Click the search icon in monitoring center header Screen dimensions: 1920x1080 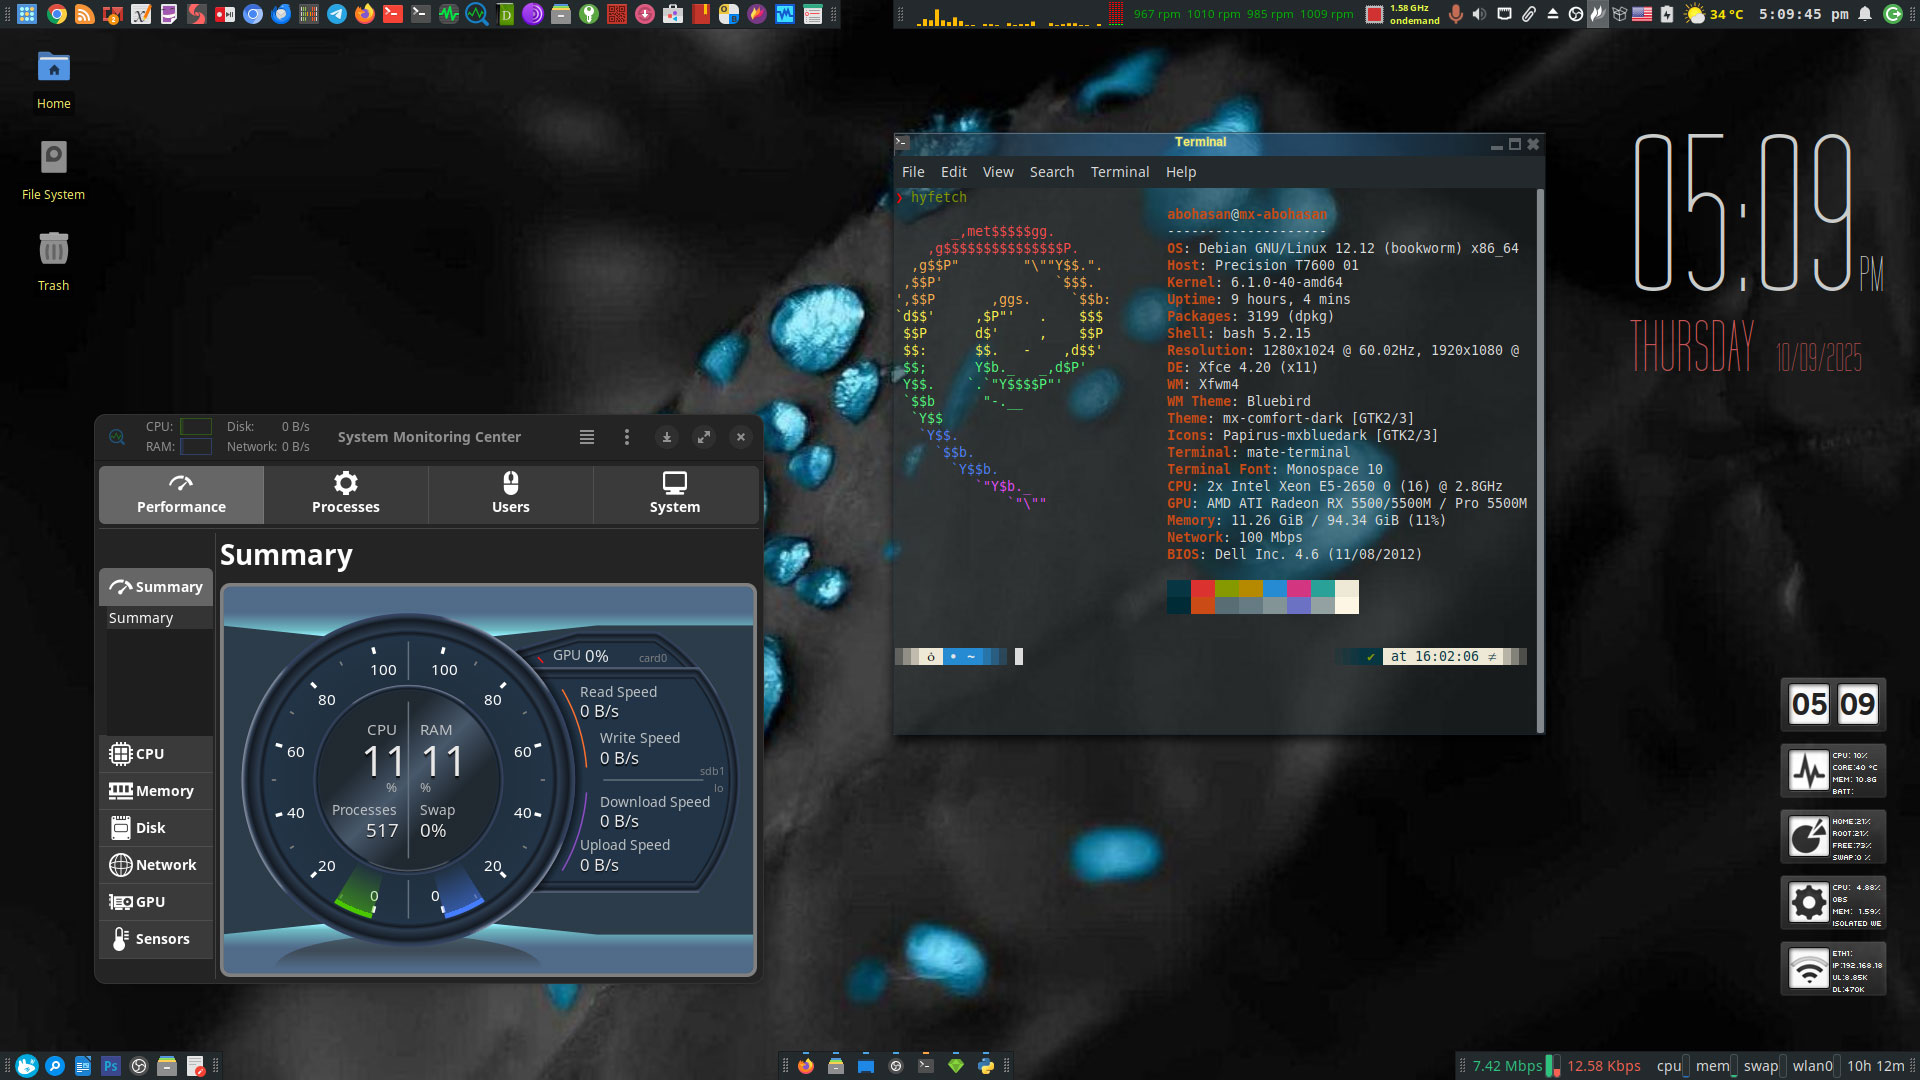pos(117,437)
